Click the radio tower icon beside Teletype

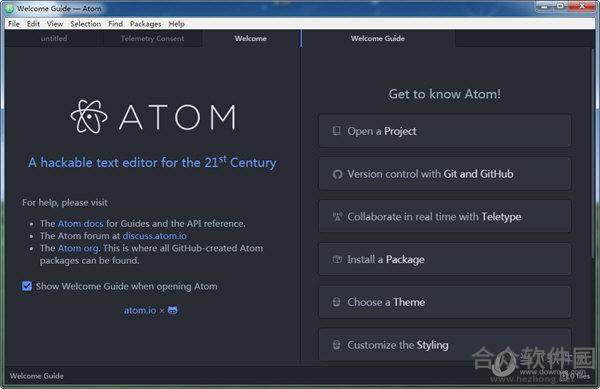click(x=337, y=217)
